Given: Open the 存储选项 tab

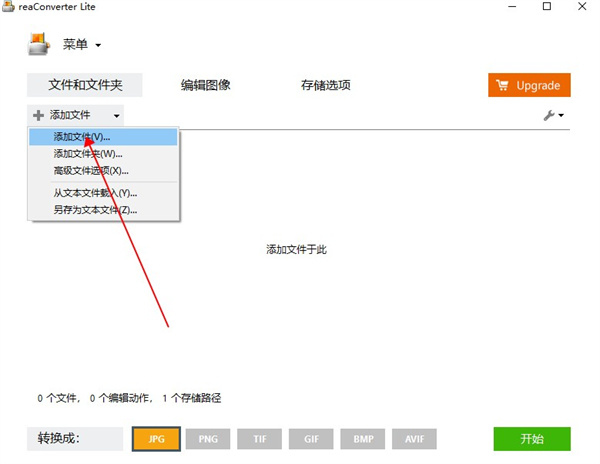Looking at the screenshot, I should click(326, 85).
